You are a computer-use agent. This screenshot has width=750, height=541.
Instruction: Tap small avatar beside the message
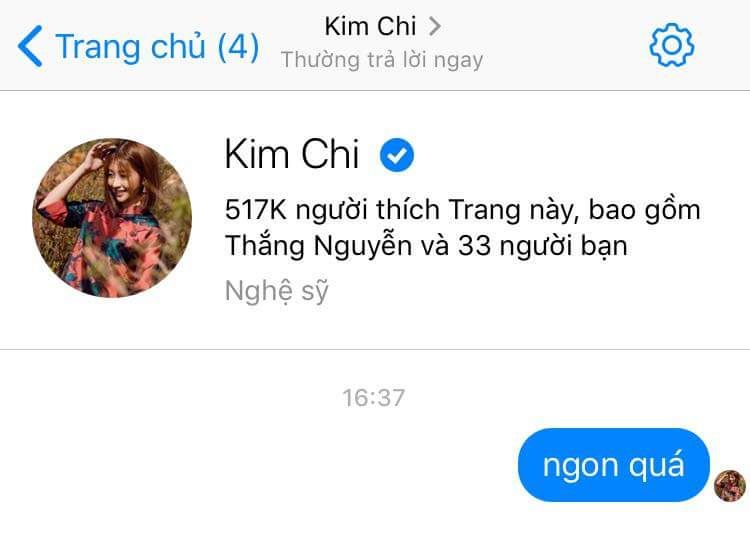(729, 486)
